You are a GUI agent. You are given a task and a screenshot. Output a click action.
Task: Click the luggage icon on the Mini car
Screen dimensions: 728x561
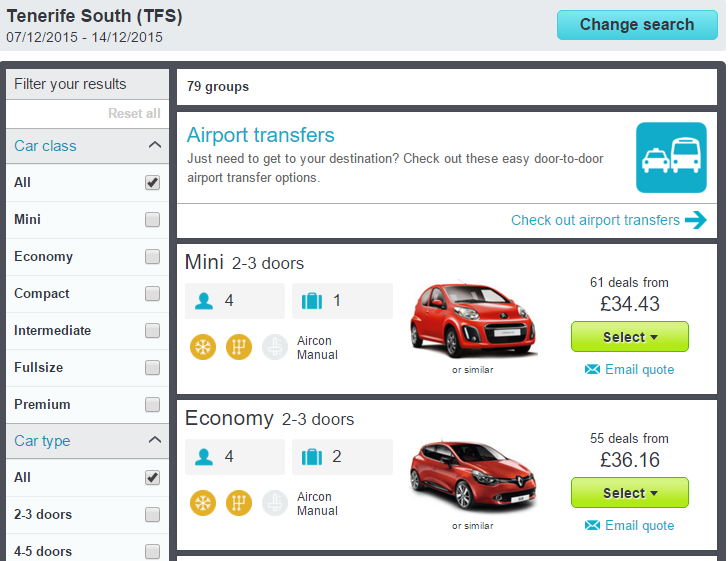click(x=311, y=301)
